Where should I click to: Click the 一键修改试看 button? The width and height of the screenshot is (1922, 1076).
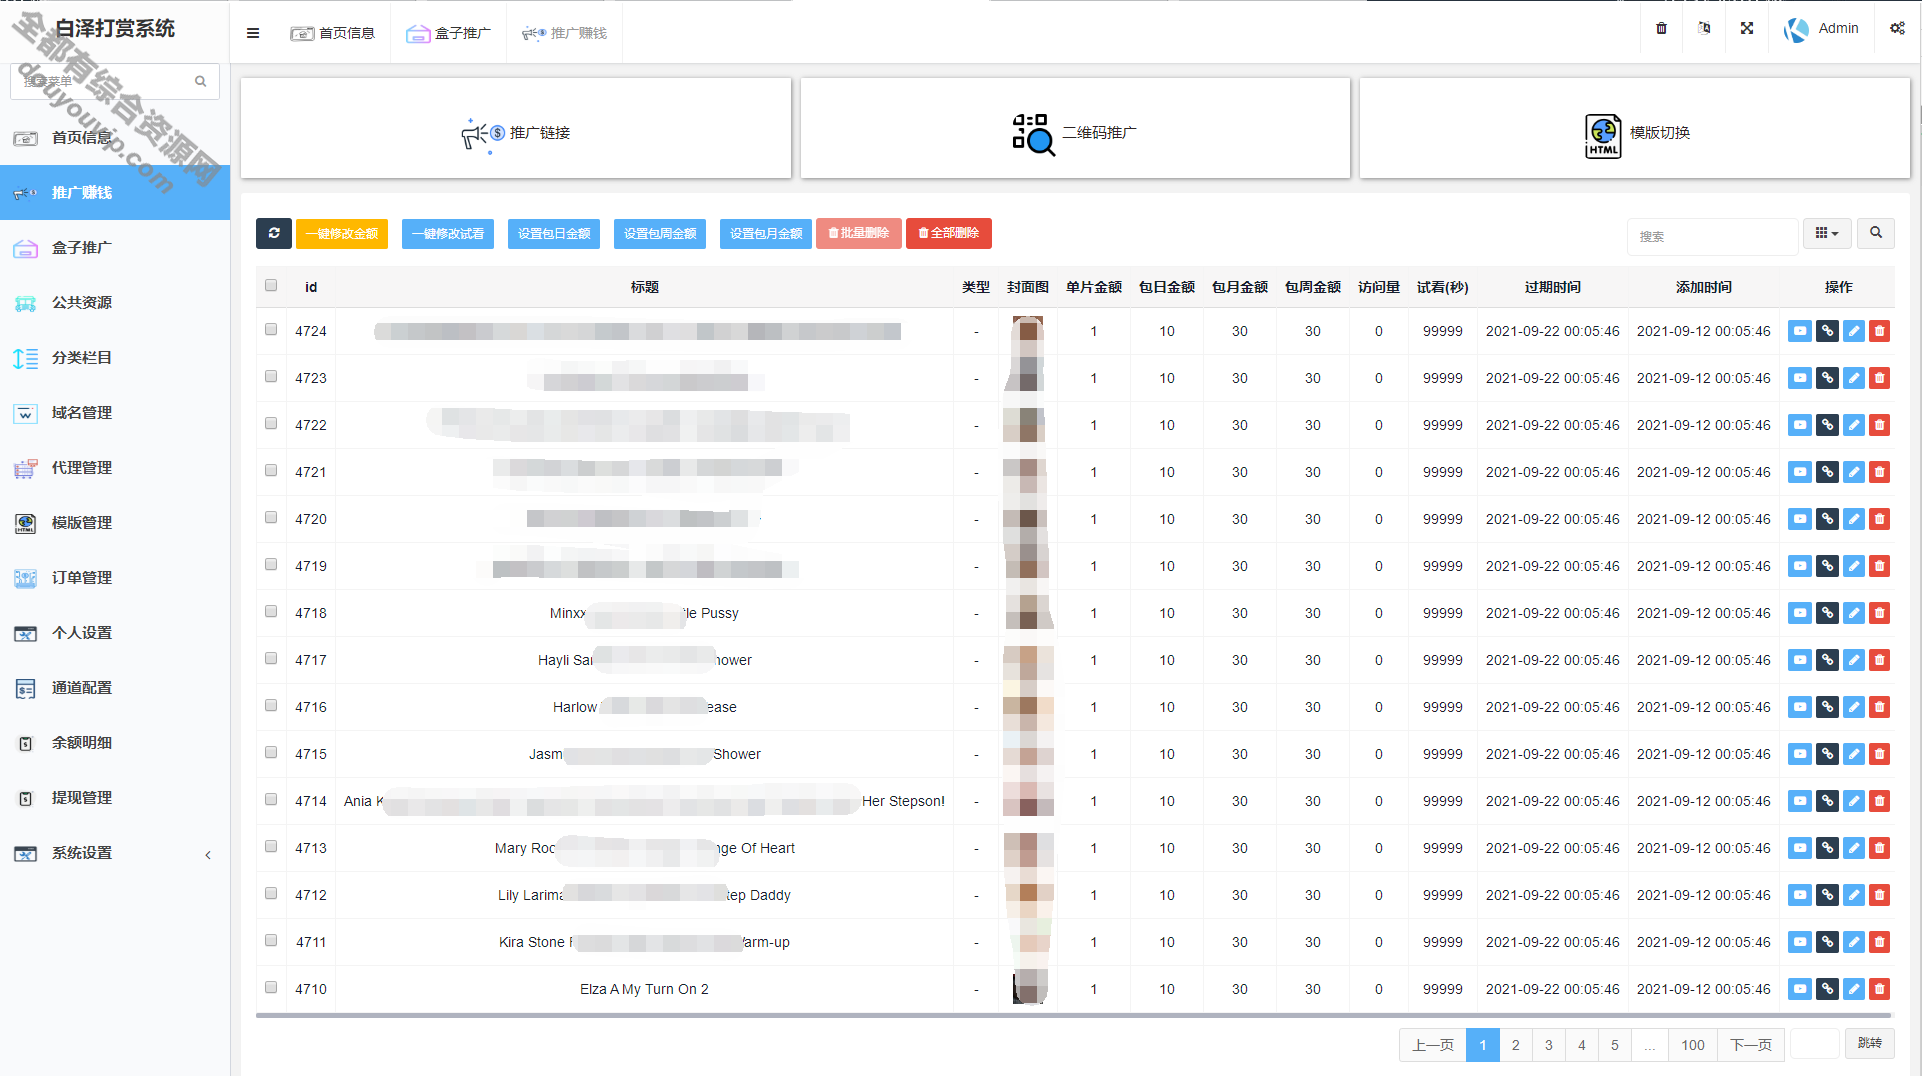[x=448, y=233]
